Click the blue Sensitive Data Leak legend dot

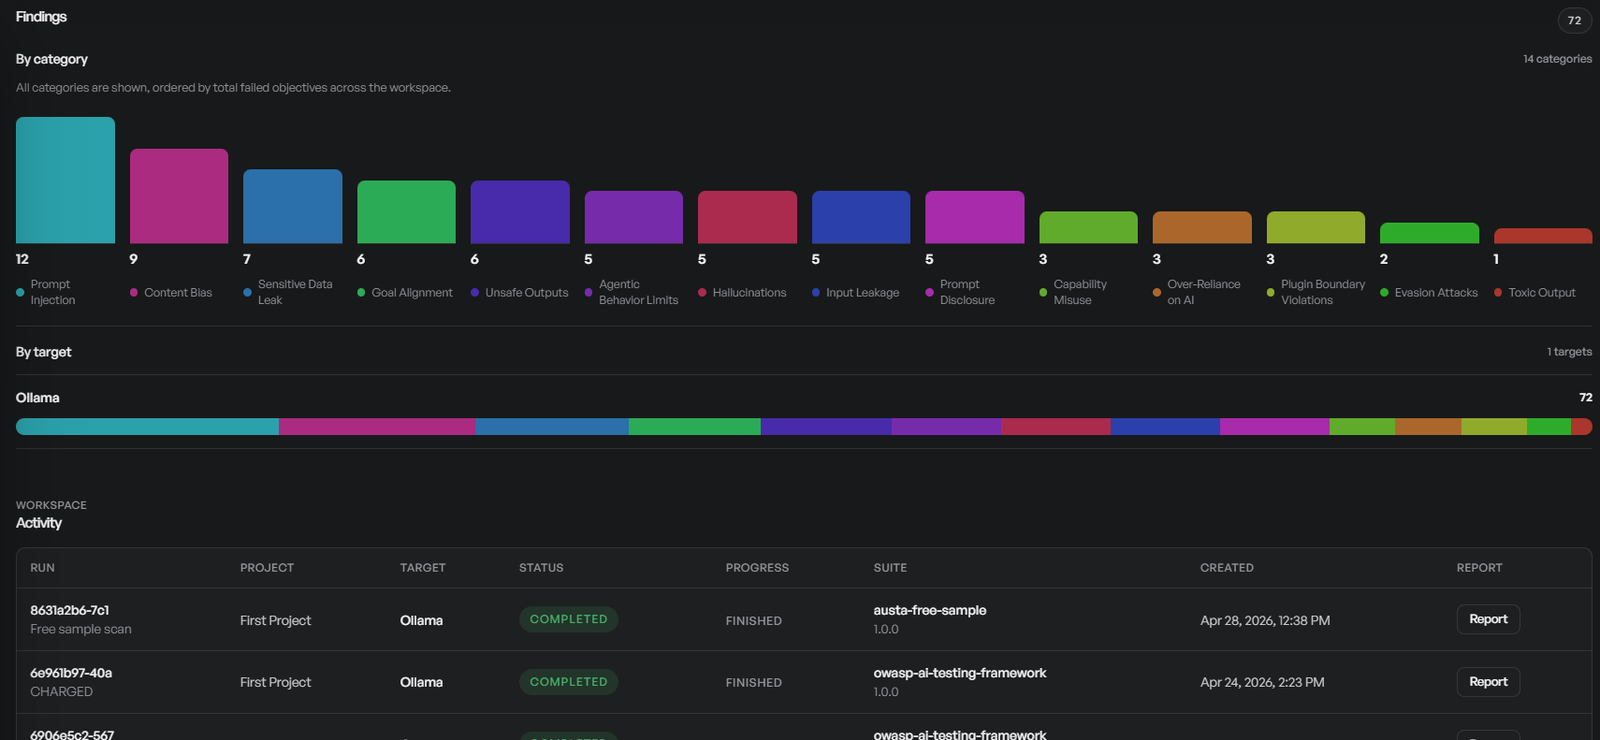point(247,293)
